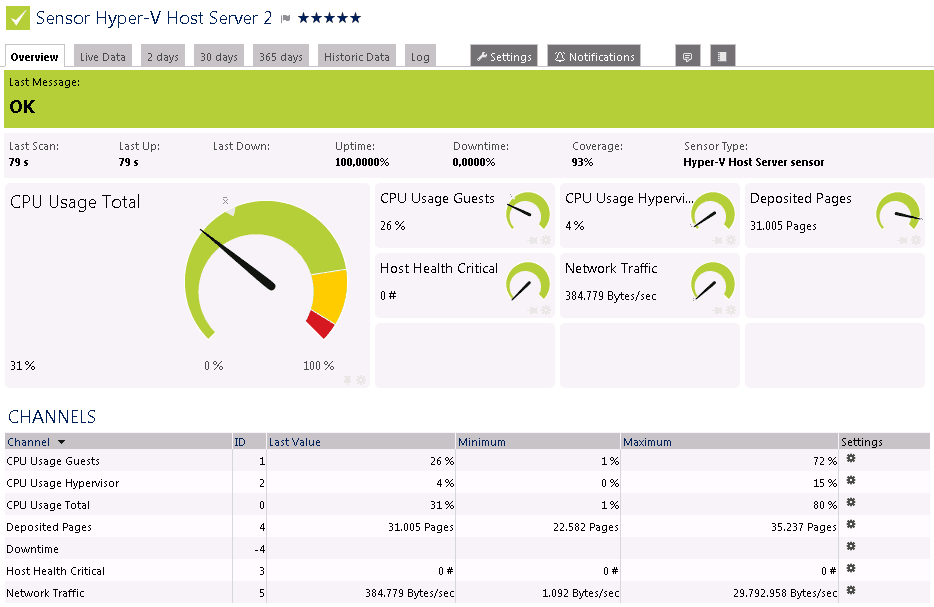The width and height of the screenshot is (934, 607).
Task: Click the Settings button
Action: pyautogui.click(x=504, y=57)
